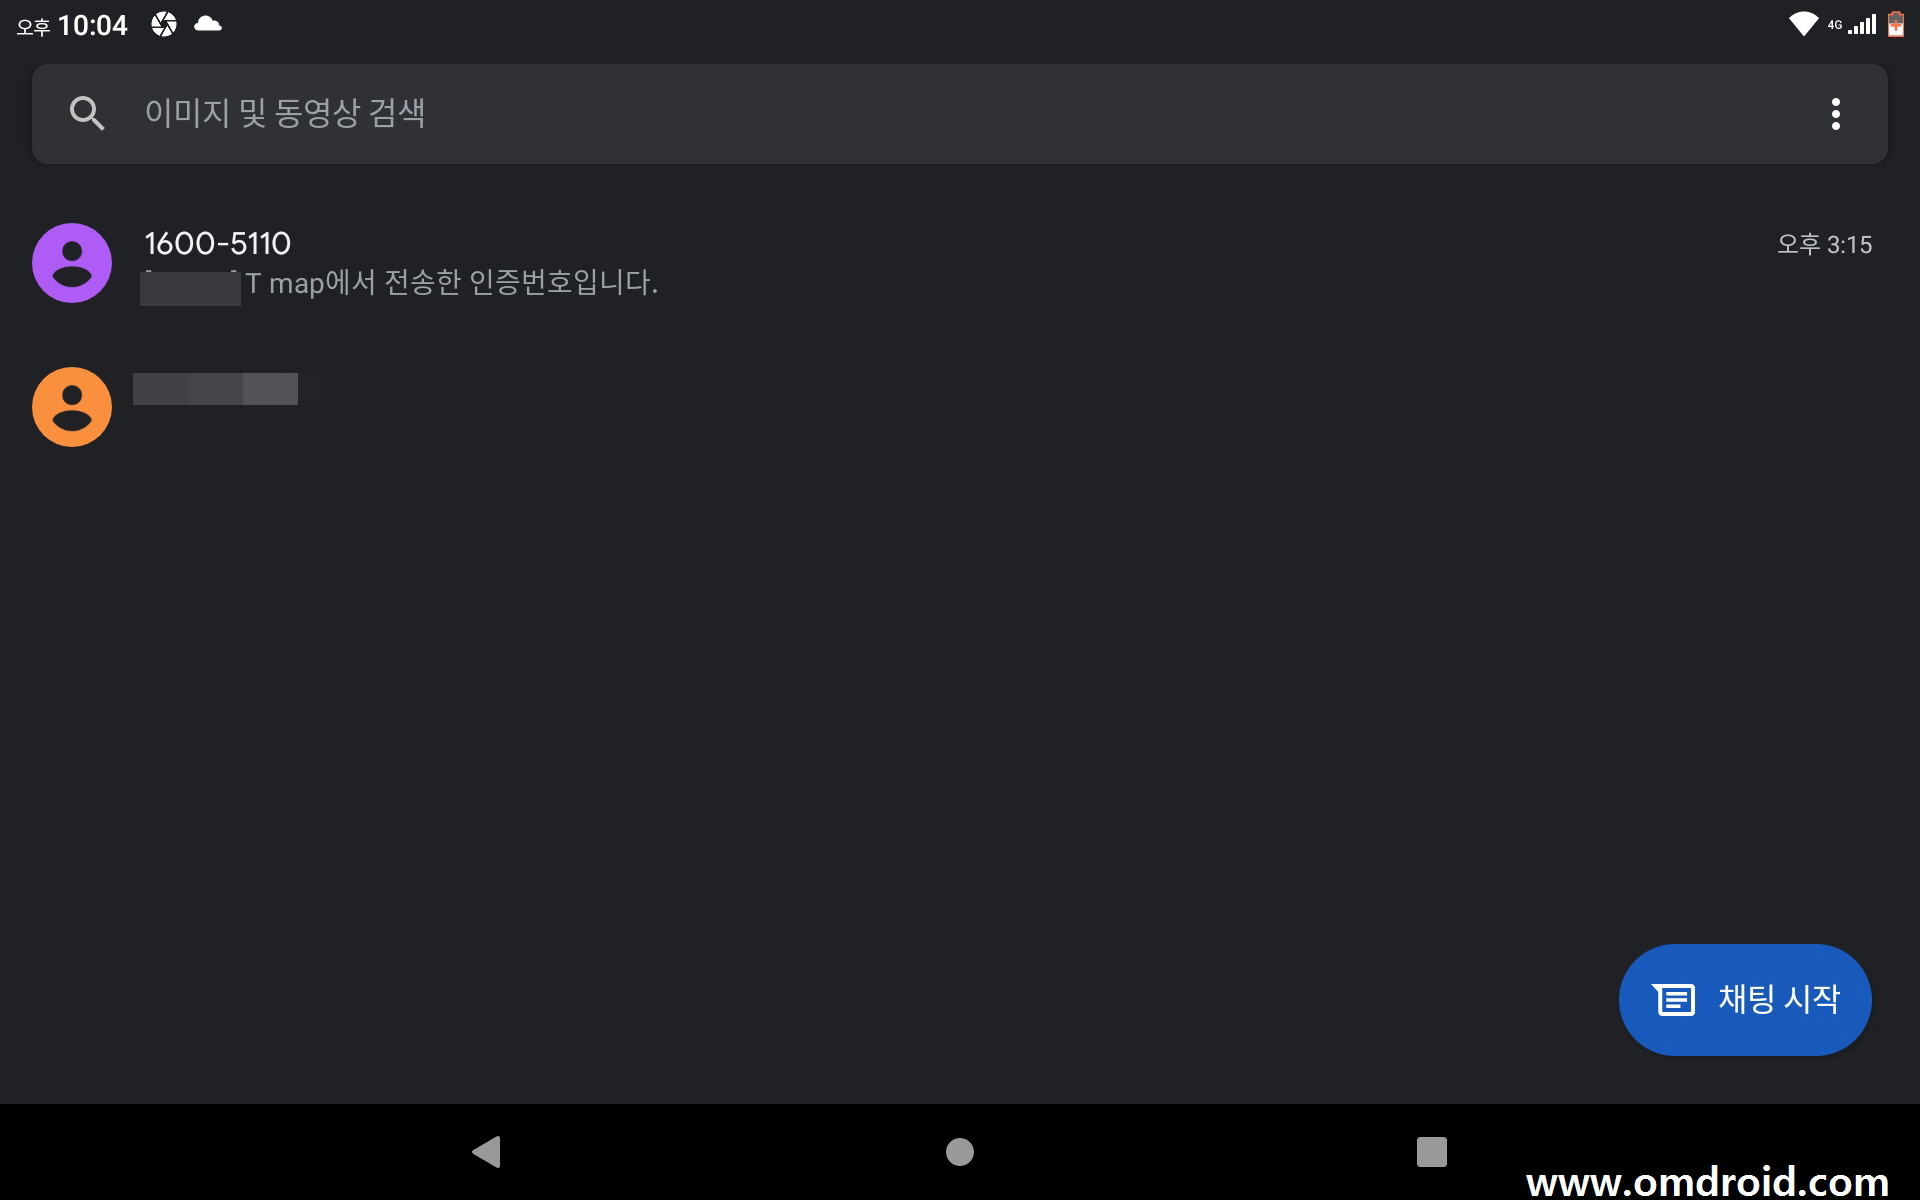Open the blurred-name conversation
The height and width of the screenshot is (1200, 1920).
960,407
